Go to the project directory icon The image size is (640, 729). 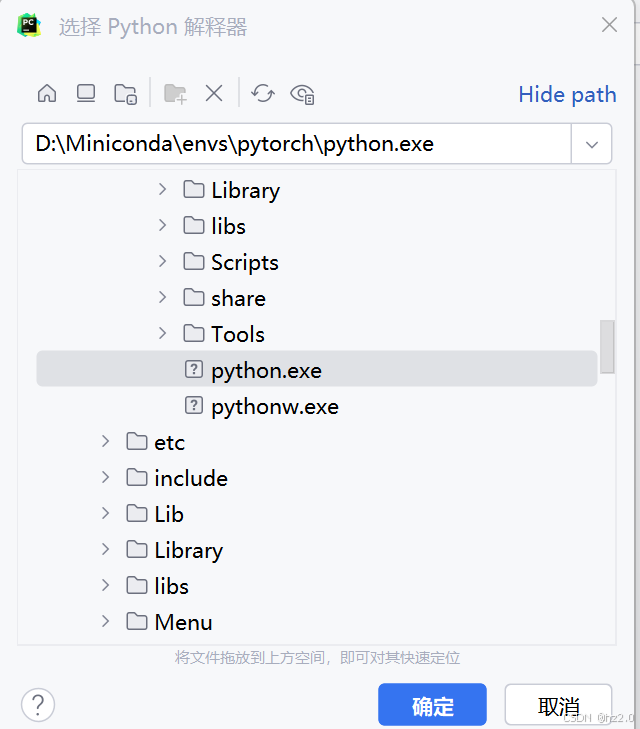pos(125,94)
